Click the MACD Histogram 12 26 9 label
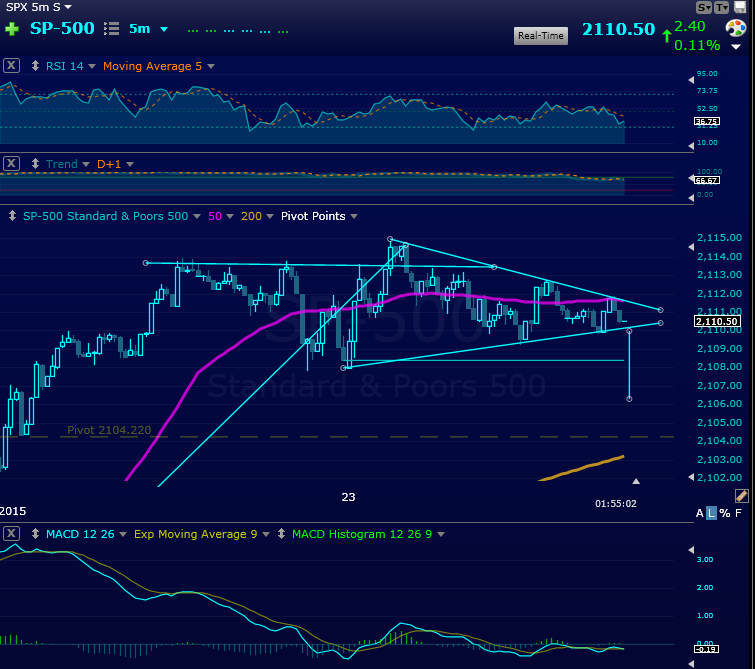This screenshot has width=755, height=669. click(362, 534)
